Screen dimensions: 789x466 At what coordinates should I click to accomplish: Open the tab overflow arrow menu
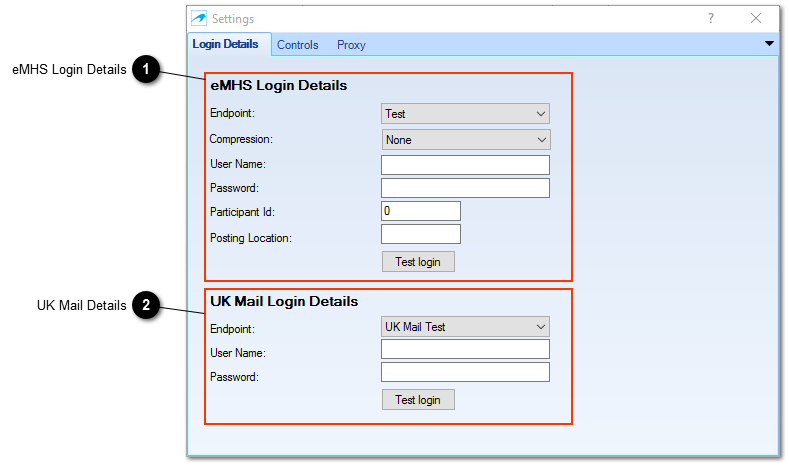(769, 43)
